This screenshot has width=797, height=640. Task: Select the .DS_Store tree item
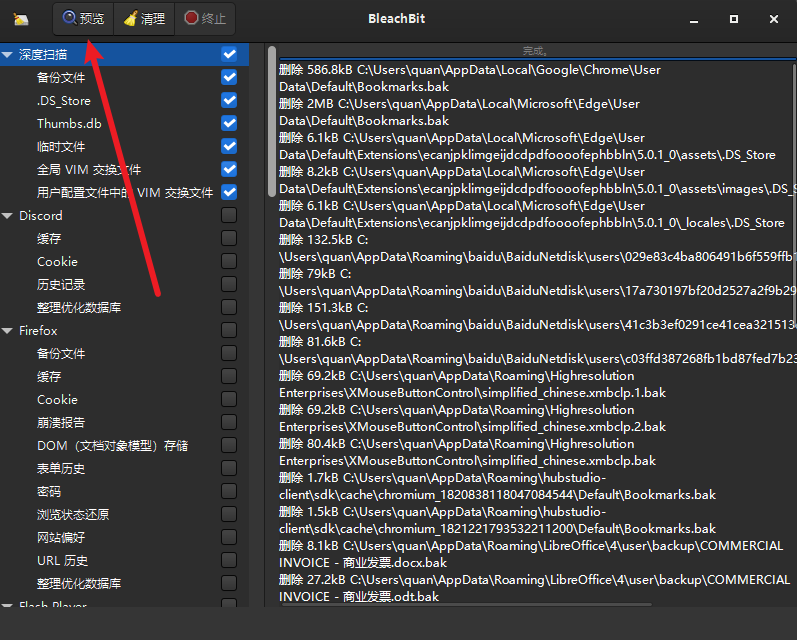[x=64, y=101]
